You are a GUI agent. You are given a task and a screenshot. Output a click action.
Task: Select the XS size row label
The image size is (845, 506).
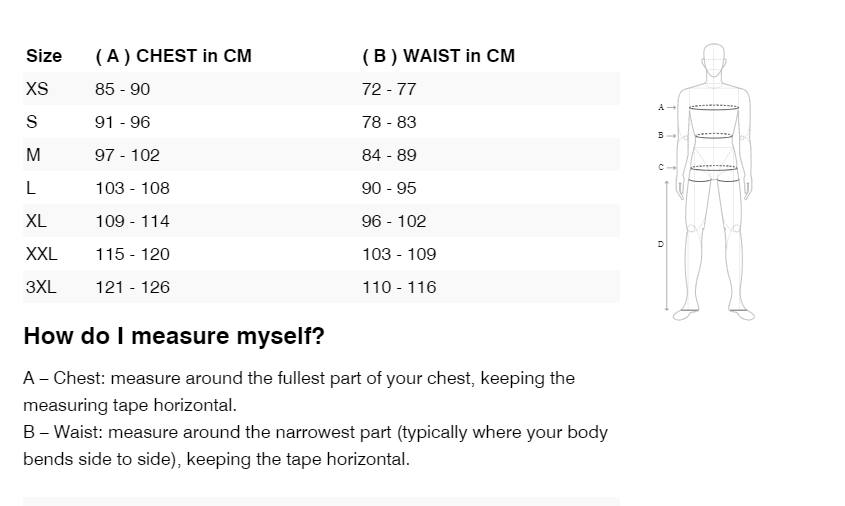tap(37, 89)
